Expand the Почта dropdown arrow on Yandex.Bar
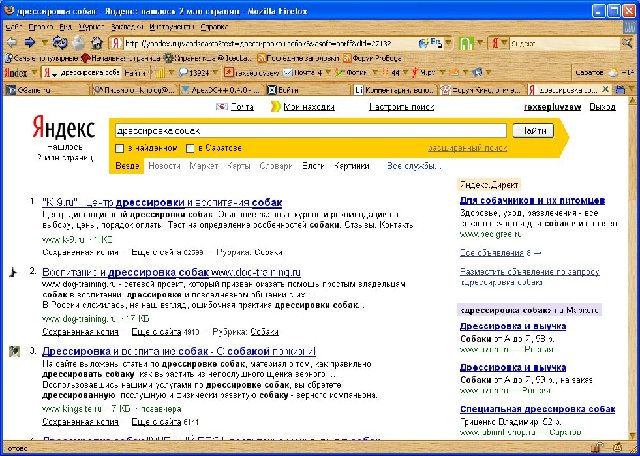The height and width of the screenshot is (456, 640). click(x=328, y=73)
